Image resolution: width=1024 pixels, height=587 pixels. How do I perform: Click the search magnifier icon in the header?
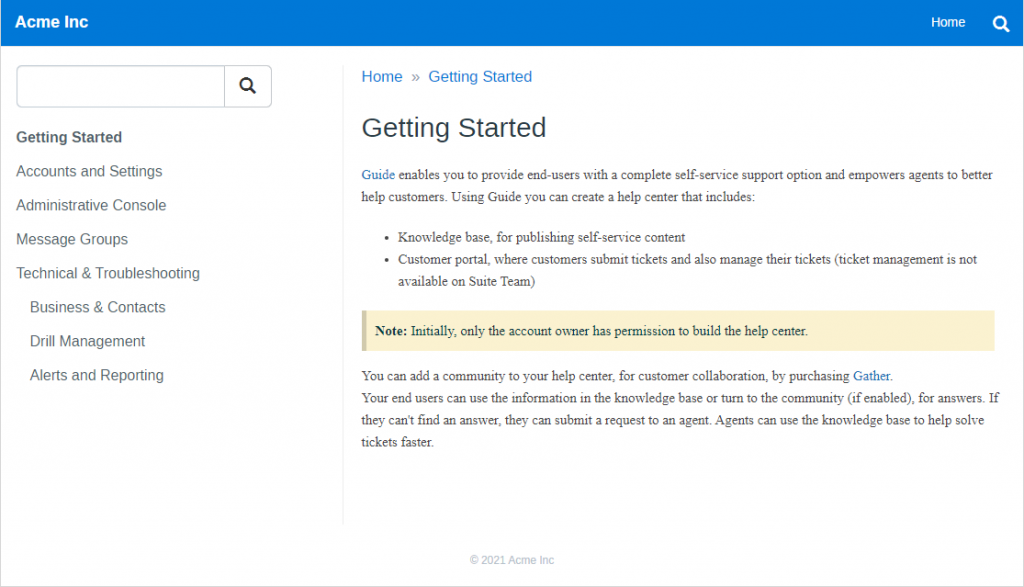pos(1000,22)
